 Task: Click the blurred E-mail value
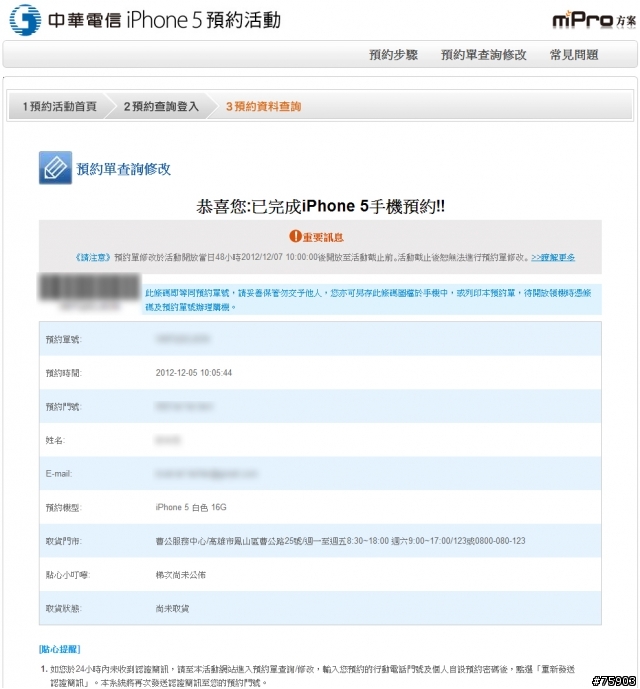tap(206, 474)
